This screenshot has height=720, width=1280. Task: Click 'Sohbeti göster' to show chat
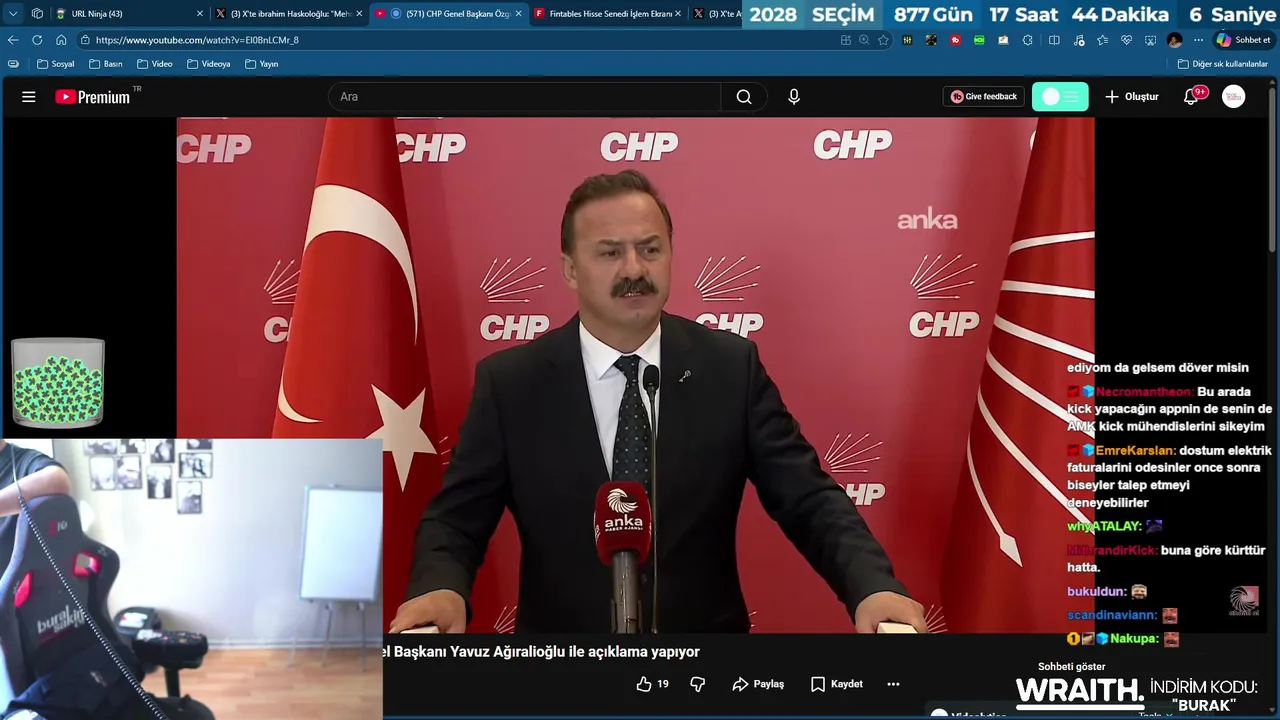(x=1072, y=667)
